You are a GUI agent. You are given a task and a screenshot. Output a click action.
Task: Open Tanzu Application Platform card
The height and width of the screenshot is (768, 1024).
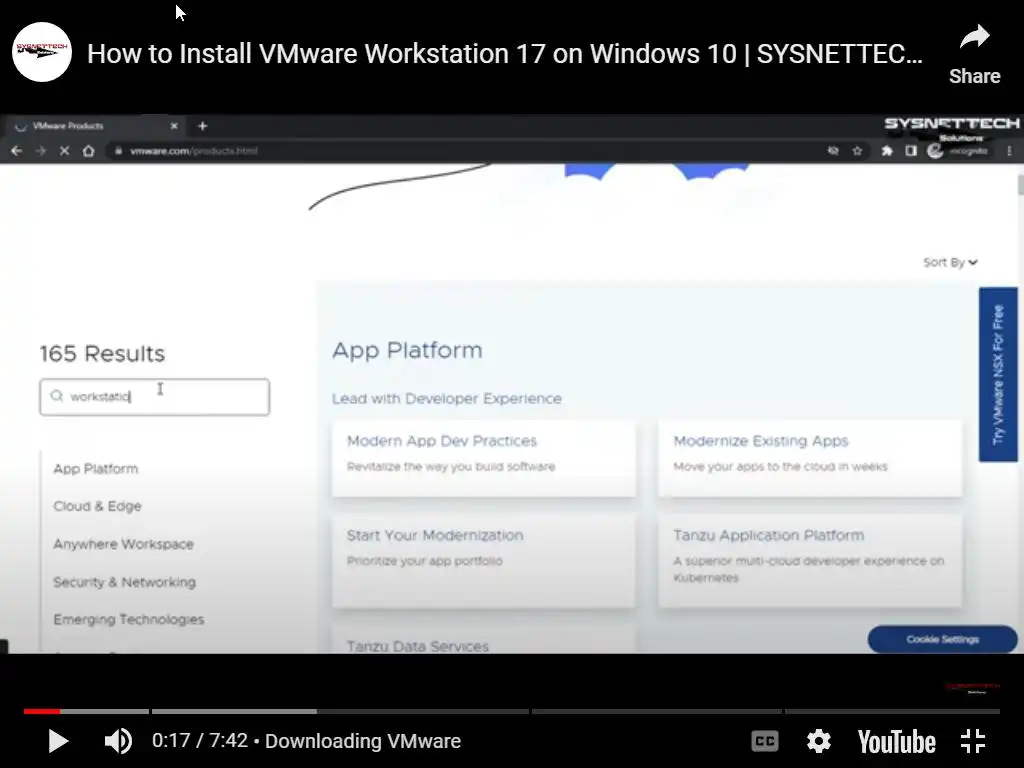click(x=810, y=561)
